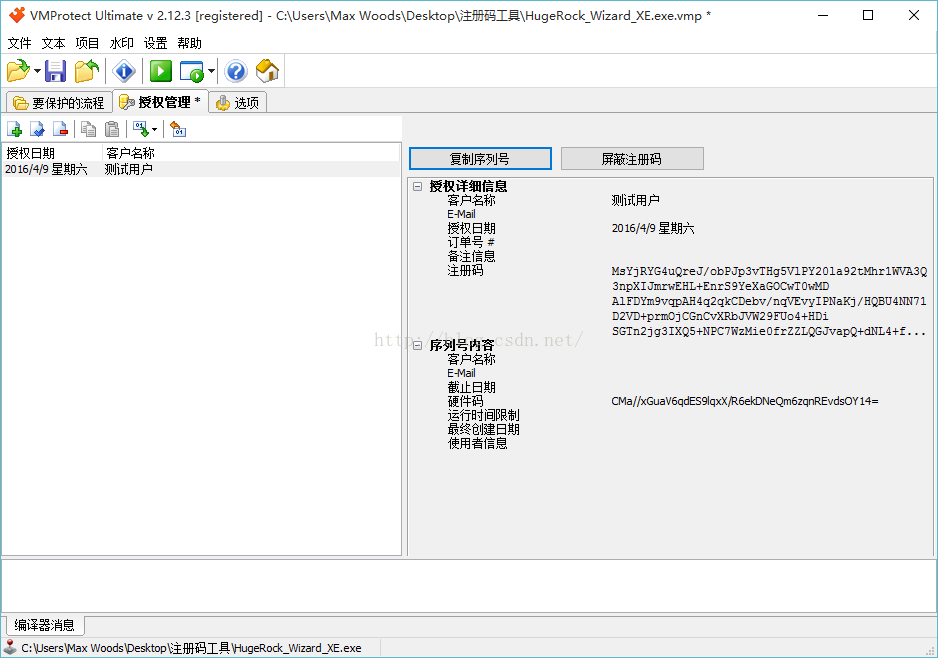
Task: Minimize the VMProtect window
Action: (823, 16)
